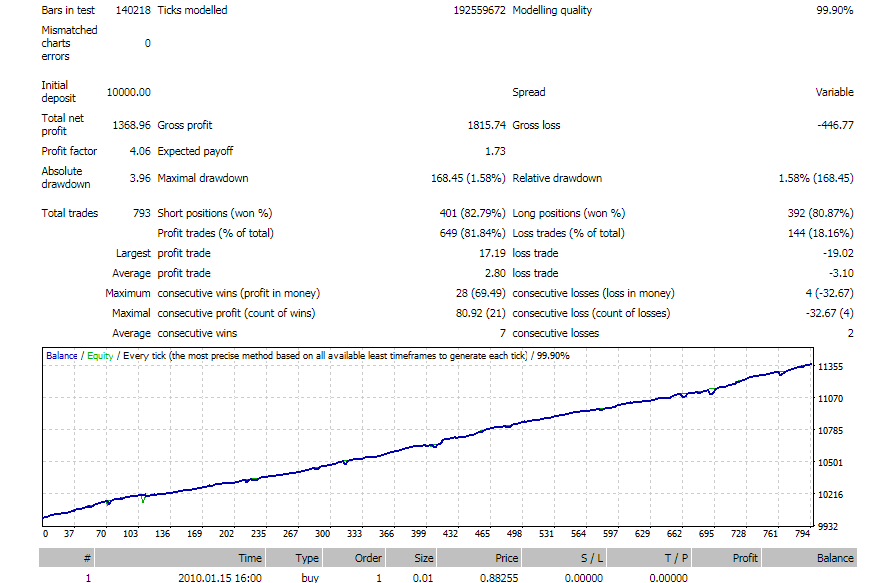
Task: Select the price cell 0.88255
Action: (499, 578)
